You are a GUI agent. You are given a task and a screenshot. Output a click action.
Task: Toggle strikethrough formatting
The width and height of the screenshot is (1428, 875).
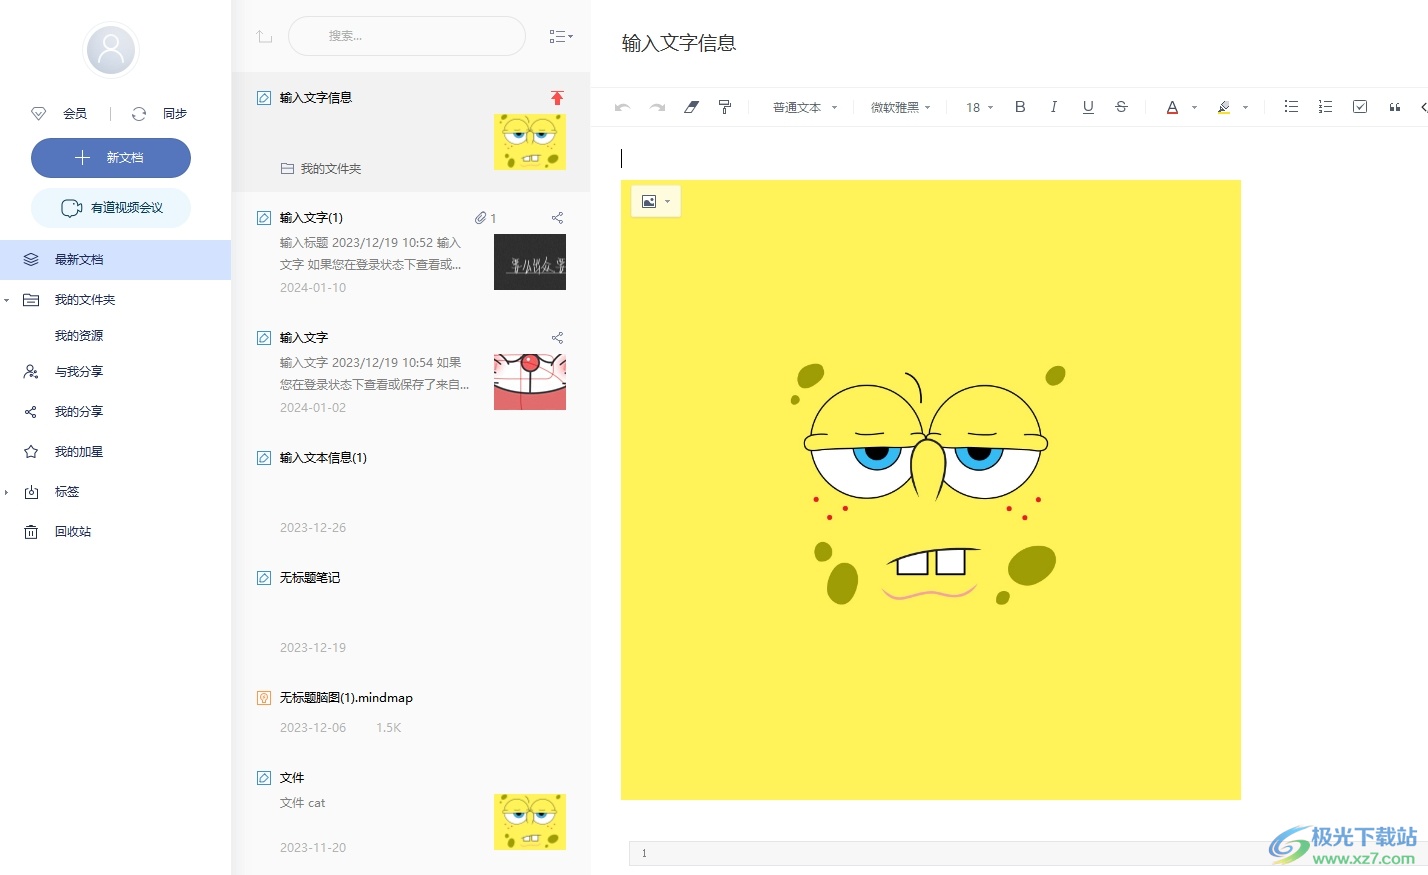[1121, 107]
